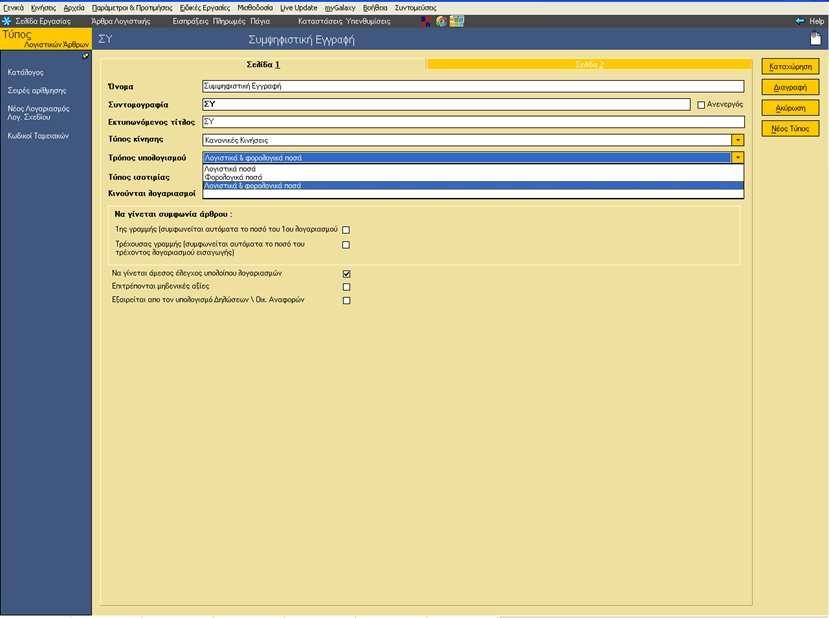Click the Όνομα input field
829x618 pixels.
(x=473, y=86)
